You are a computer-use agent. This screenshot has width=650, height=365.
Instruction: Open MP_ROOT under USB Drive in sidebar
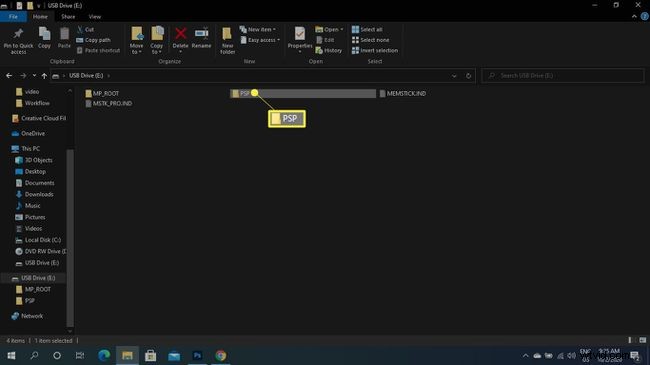tap(33, 289)
